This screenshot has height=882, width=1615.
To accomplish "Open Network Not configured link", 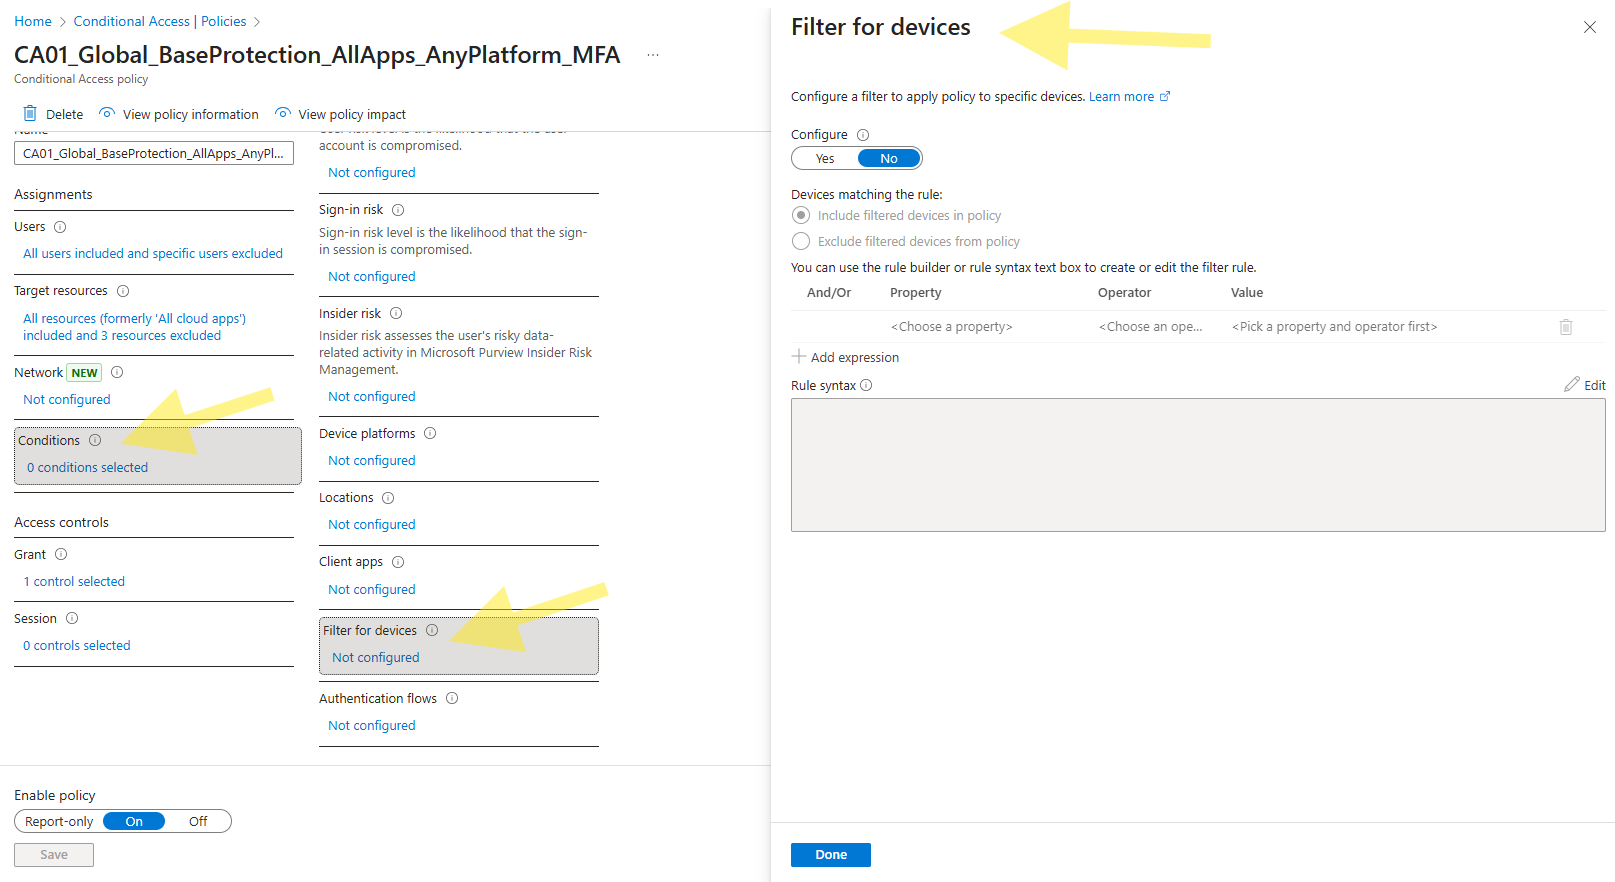I will click(67, 400).
